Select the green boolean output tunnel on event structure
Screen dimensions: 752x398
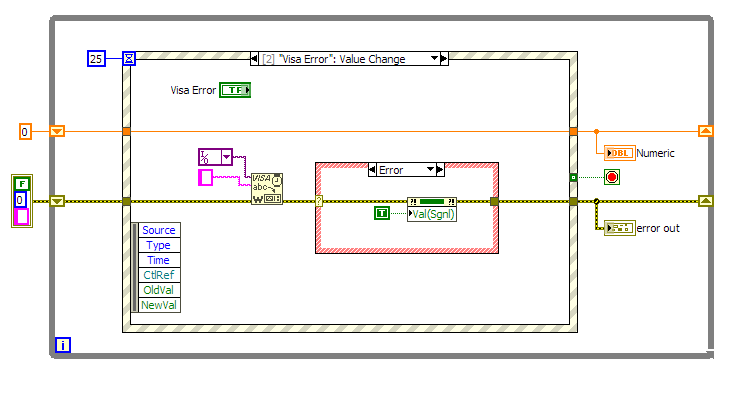(573, 177)
